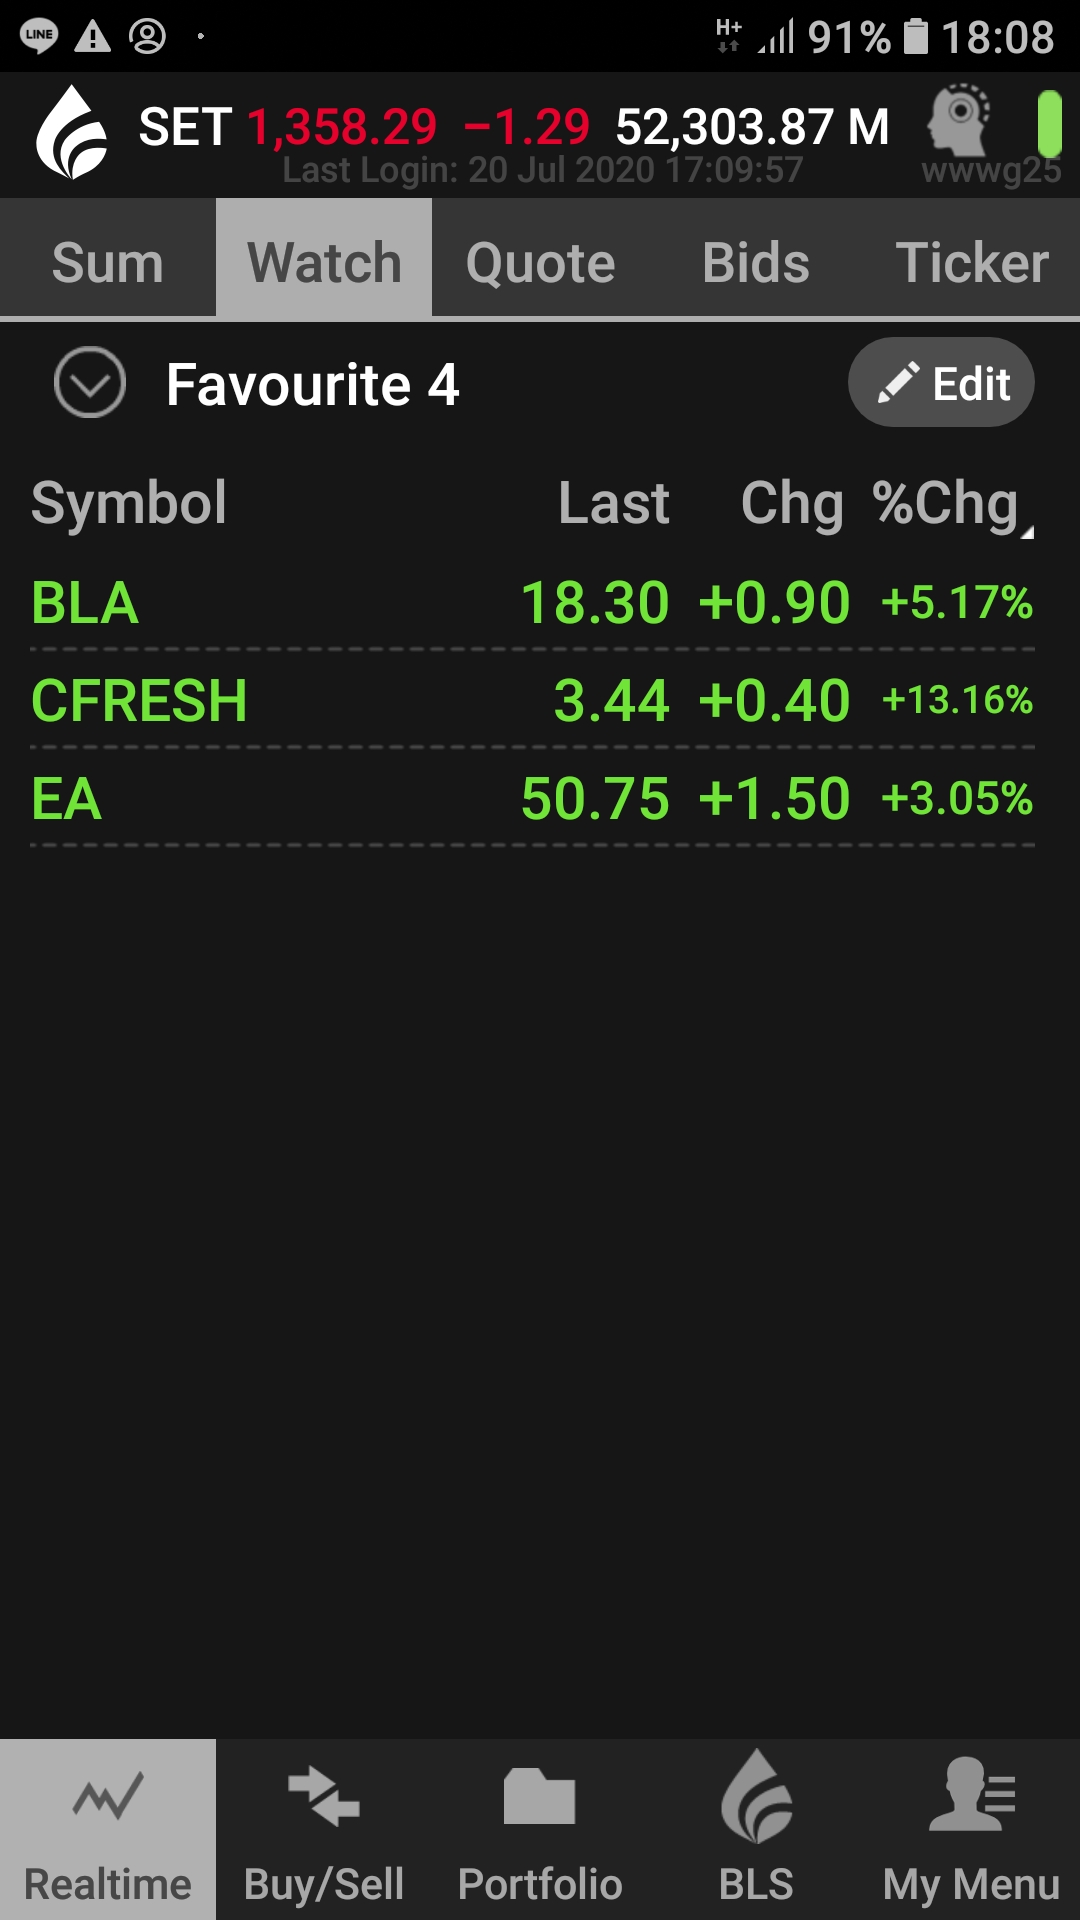The image size is (1080, 1920).
Task: Select the BLA symbol row
Action: [532, 602]
